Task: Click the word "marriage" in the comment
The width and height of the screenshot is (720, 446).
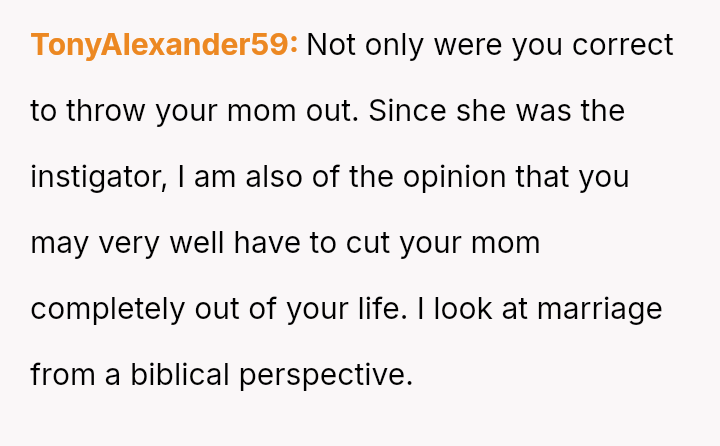Action: click(600, 310)
